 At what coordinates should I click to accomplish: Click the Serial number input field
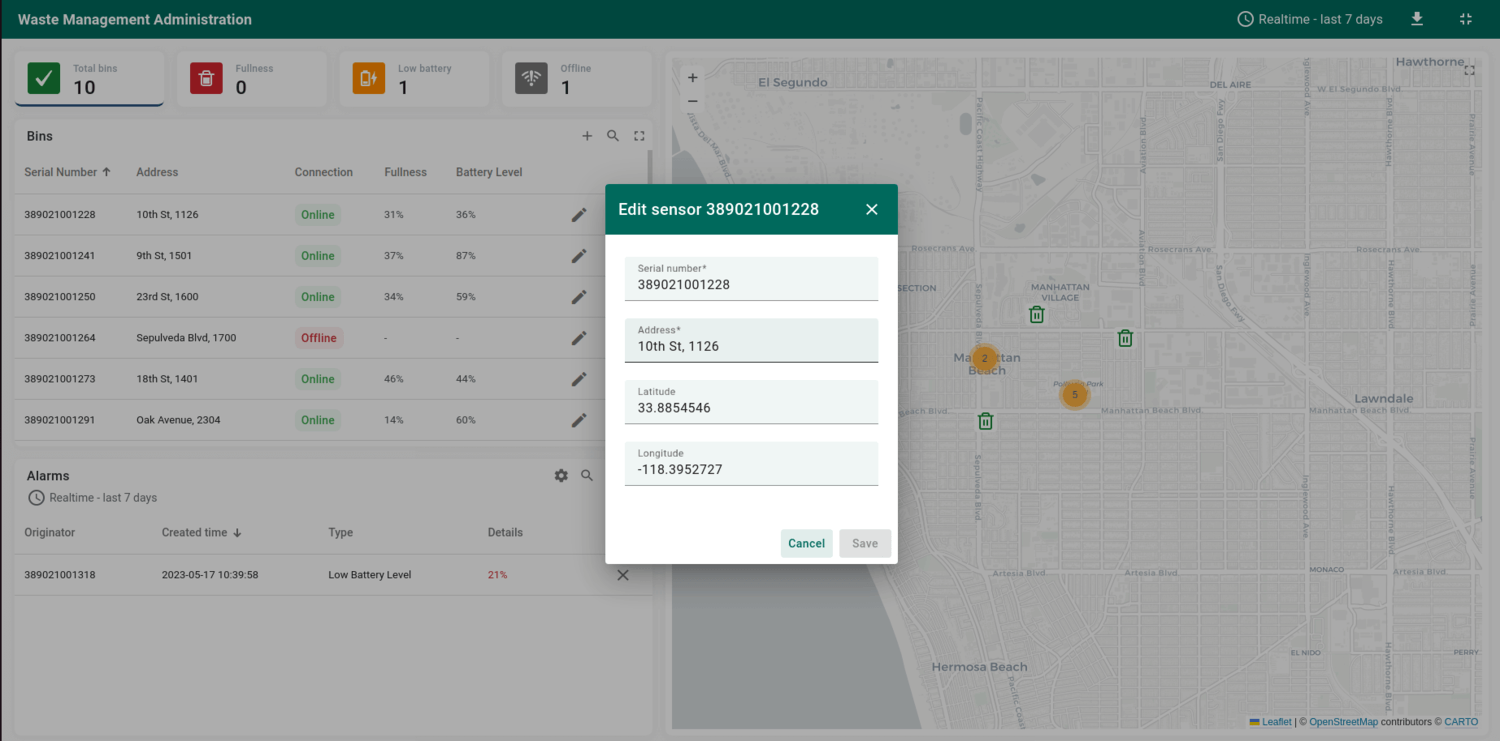(751, 284)
